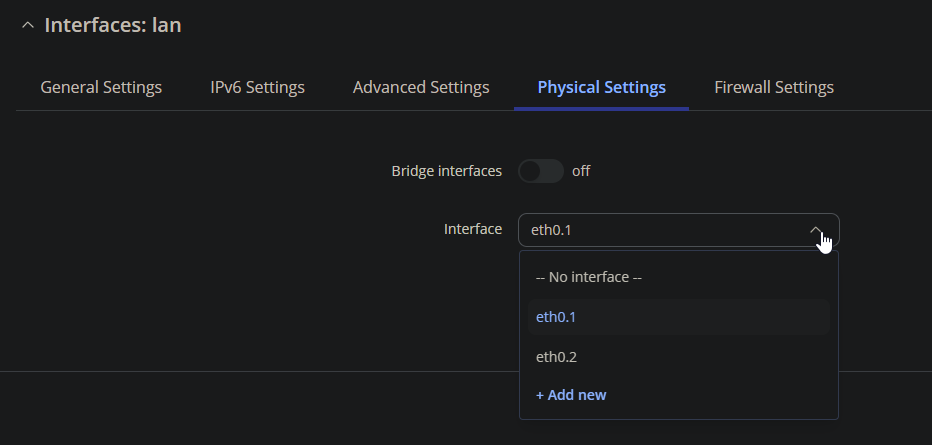Image resolution: width=932 pixels, height=445 pixels.
Task: Click the Interfaces: lan section heading
Action: point(113,26)
